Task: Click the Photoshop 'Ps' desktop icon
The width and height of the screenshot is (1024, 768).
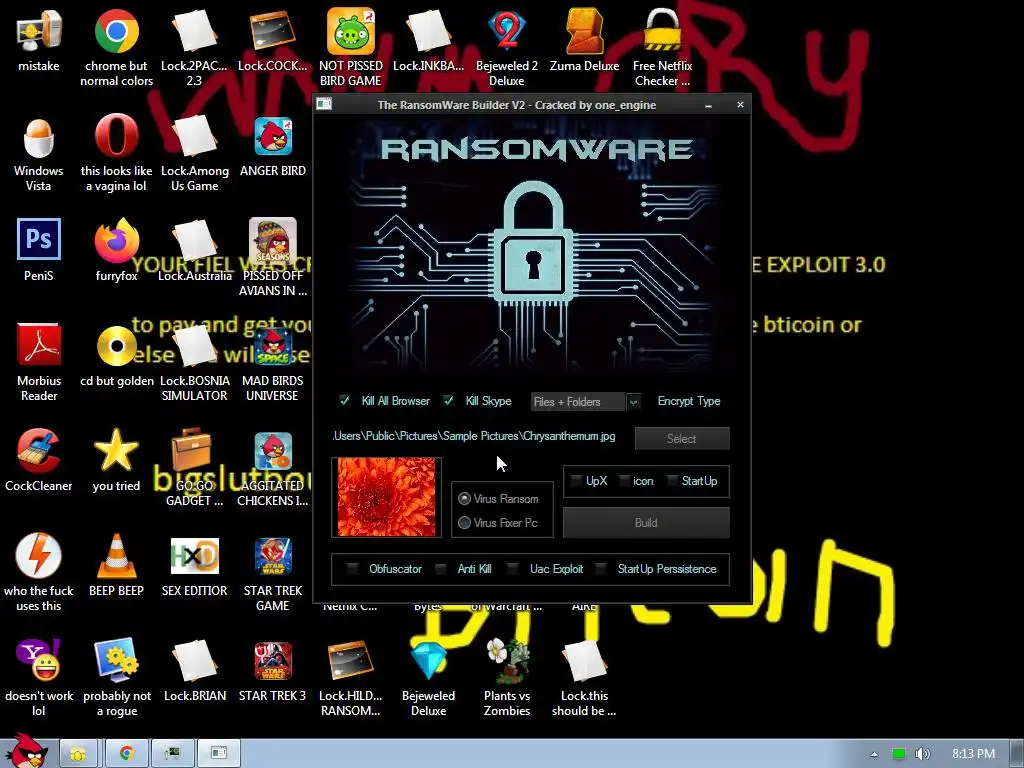Action: 39,240
